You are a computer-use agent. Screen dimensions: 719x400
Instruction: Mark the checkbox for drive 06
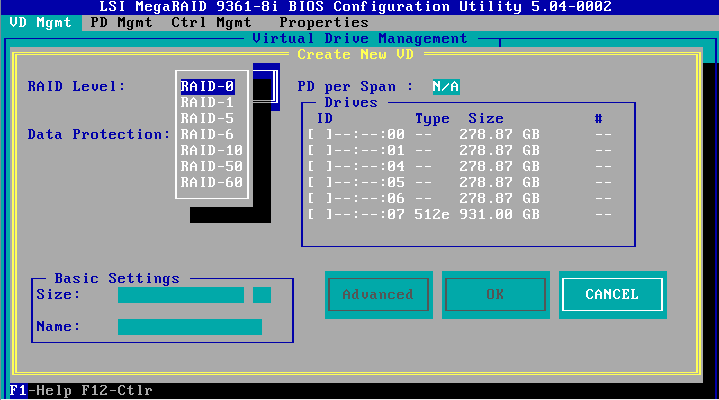(x=320, y=199)
